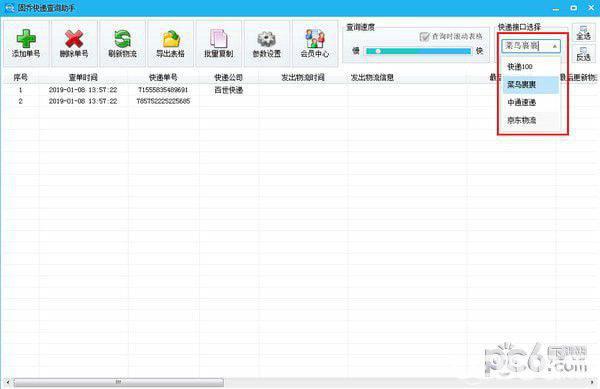This screenshot has width=600, height=389.
Task: Toggle the 查询时滚动表格 checkbox
Action: point(424,37)
